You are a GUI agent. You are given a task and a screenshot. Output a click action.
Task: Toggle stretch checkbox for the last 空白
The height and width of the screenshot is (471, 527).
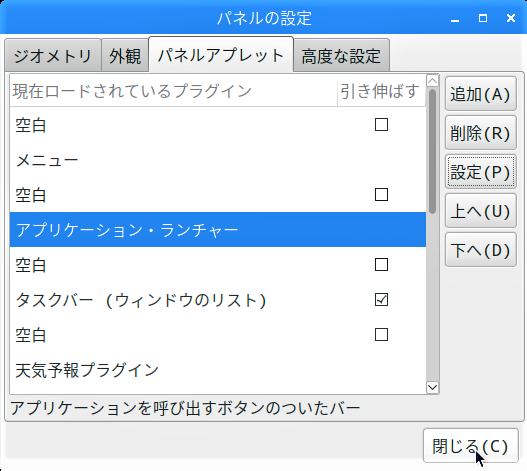(381, 335)
